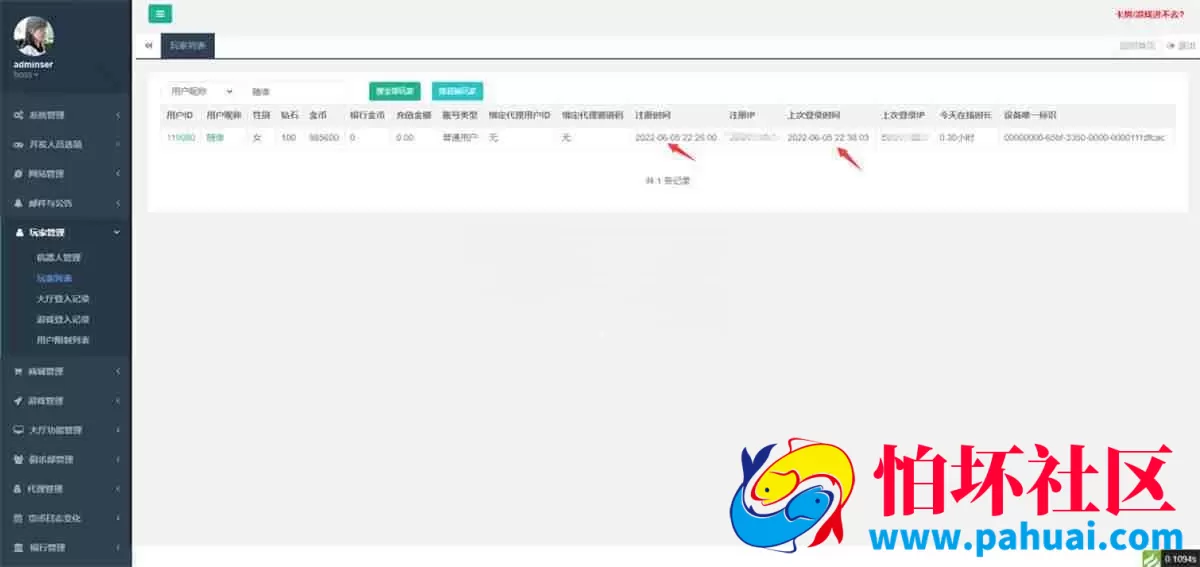Click the 银行管理 bank icon
This screenshot has width=1200, height=567.
click(x=19, y=548)
